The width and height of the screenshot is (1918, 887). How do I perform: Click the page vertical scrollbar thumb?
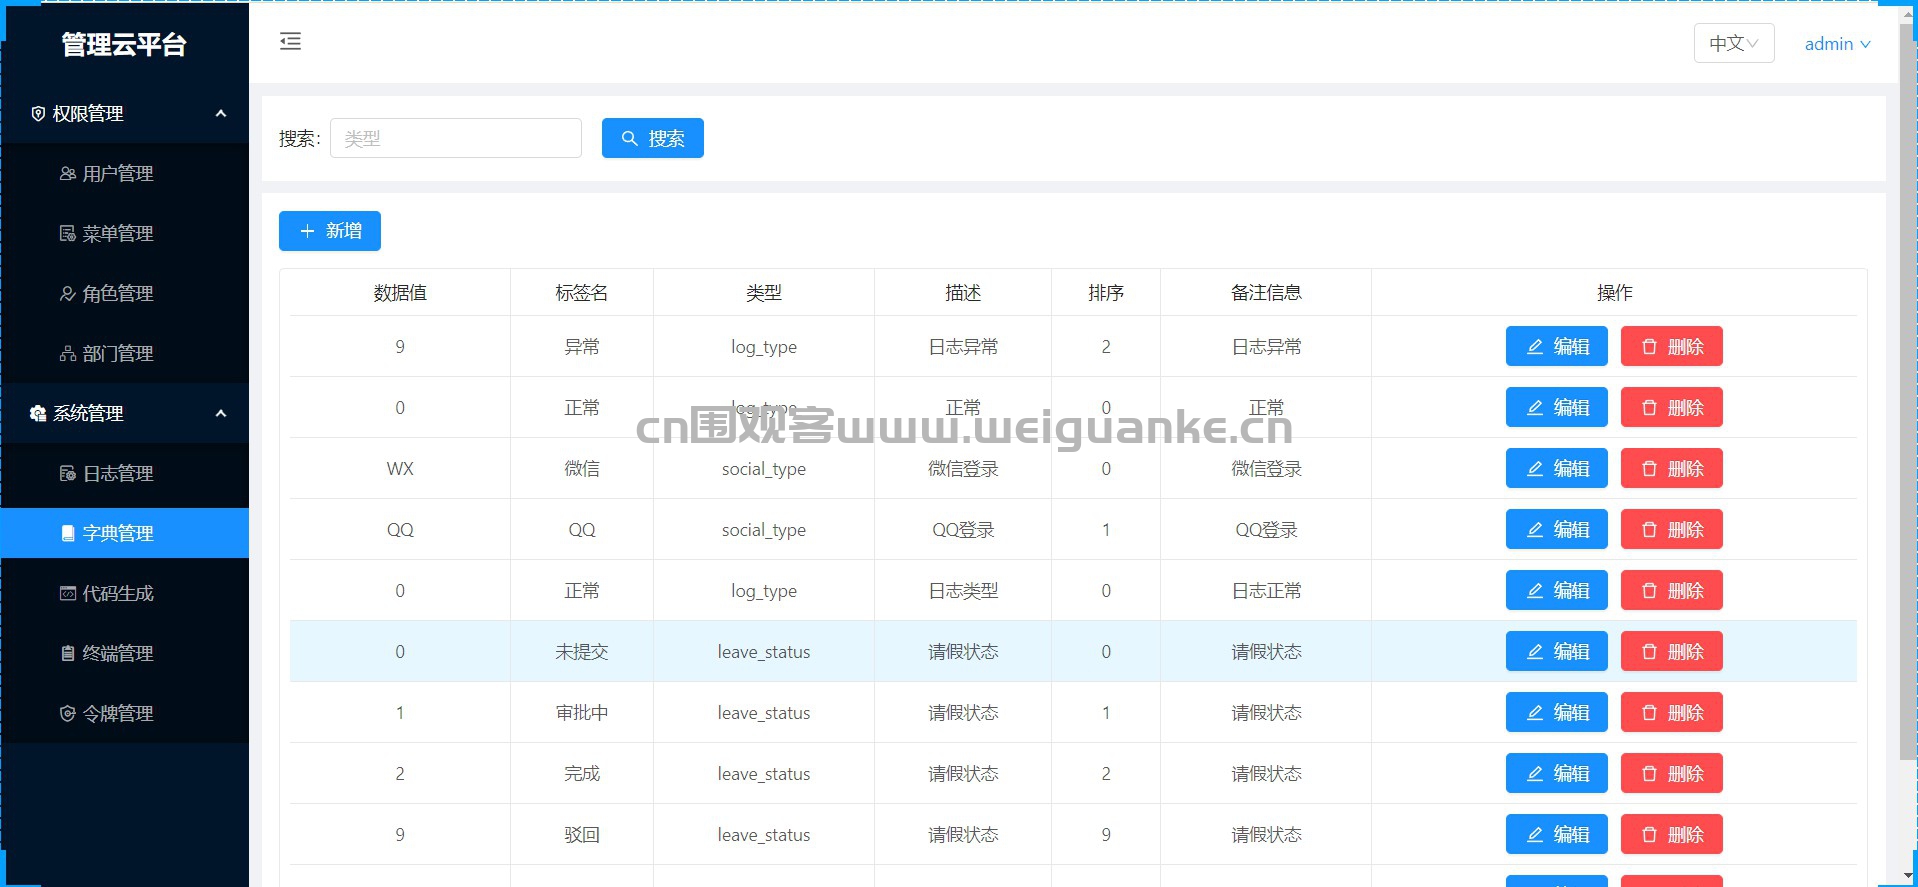tap(1908, 390)
